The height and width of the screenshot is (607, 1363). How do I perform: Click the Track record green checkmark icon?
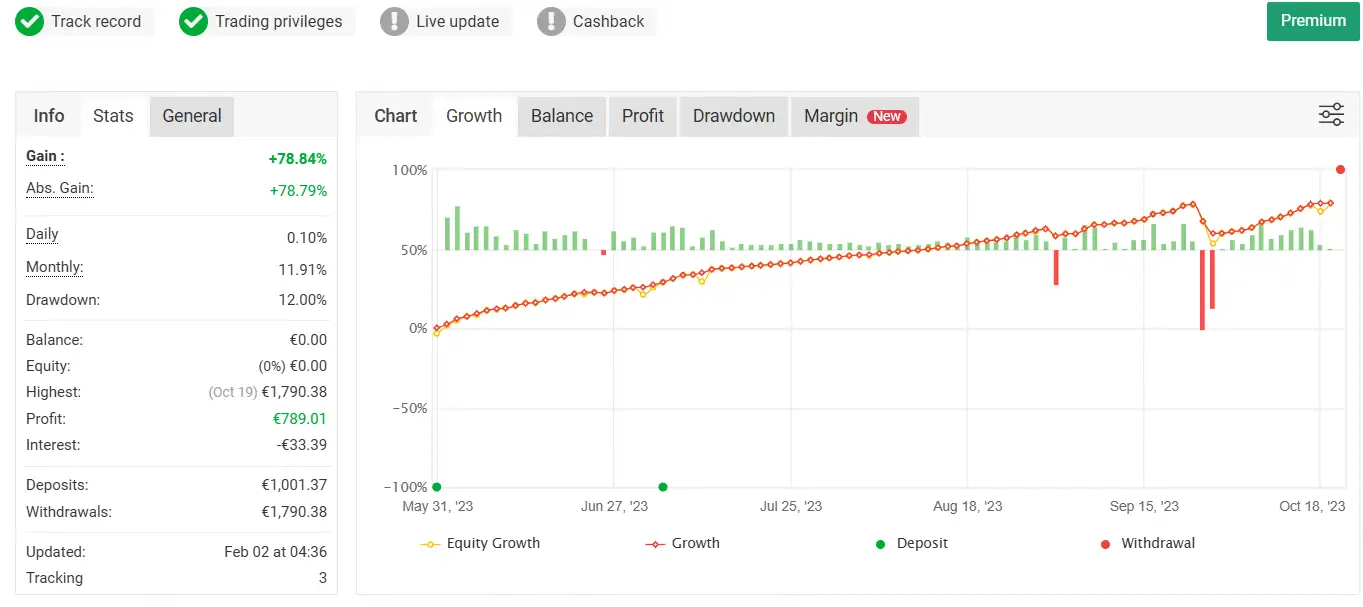28,20
